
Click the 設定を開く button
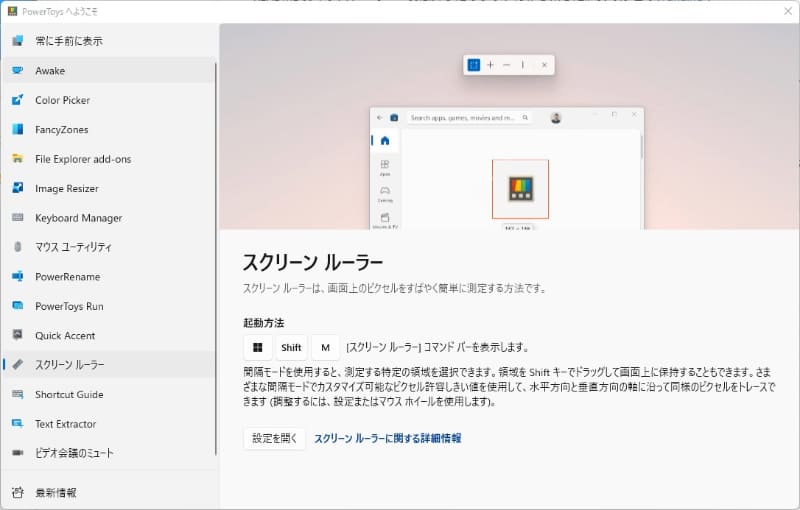[x=274, y=439]
